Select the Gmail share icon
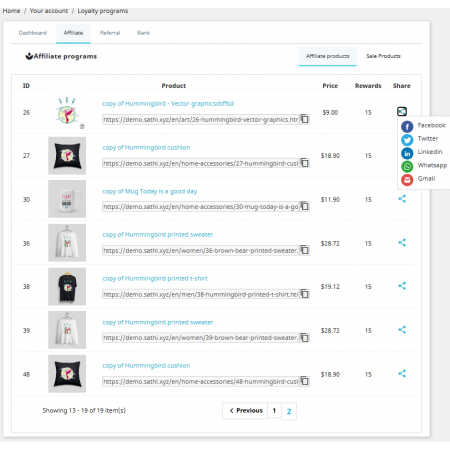 tap(407, 180)
